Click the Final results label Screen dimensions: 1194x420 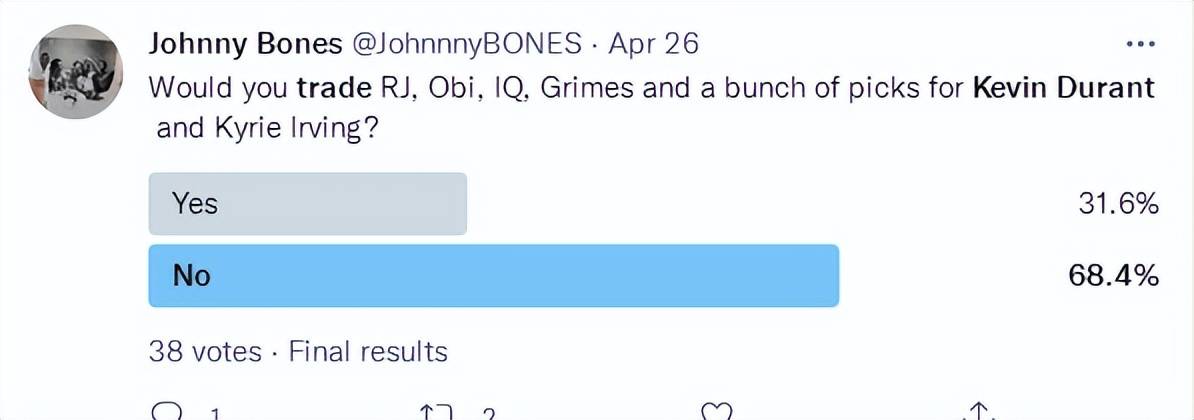click(x=369, y=352)
